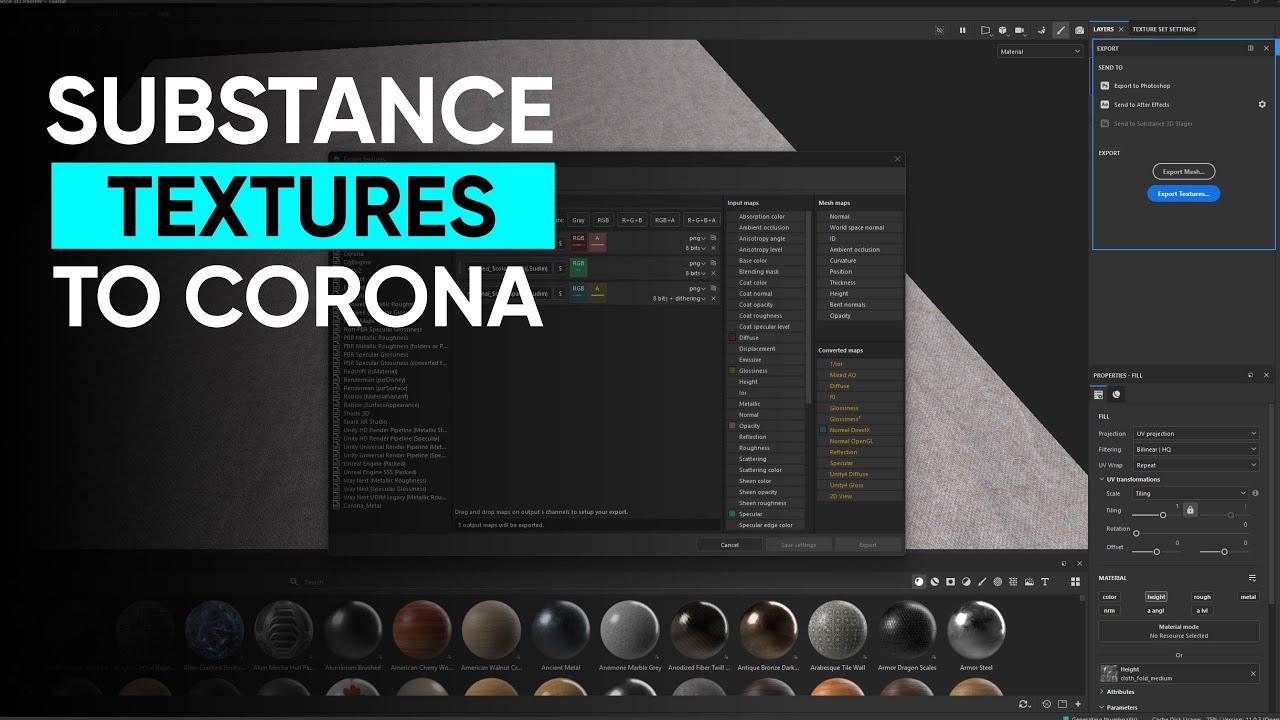1280x720 pixels.
Task: Select Normal DirectX converted map
Action: (850, 430)
